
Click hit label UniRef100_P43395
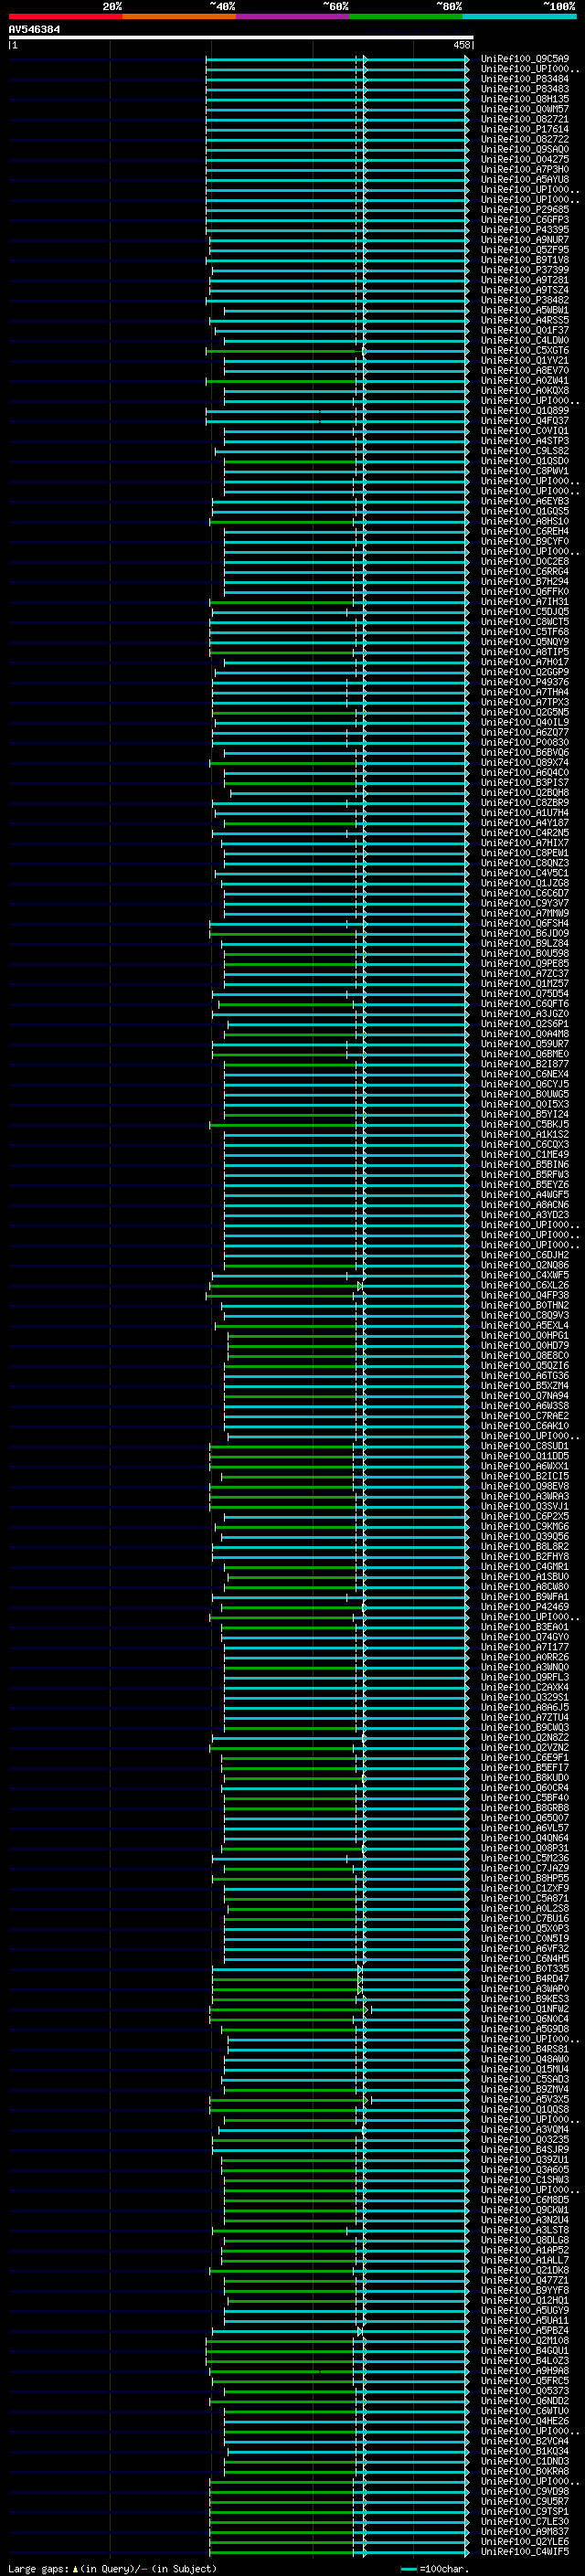coord(524,230)
